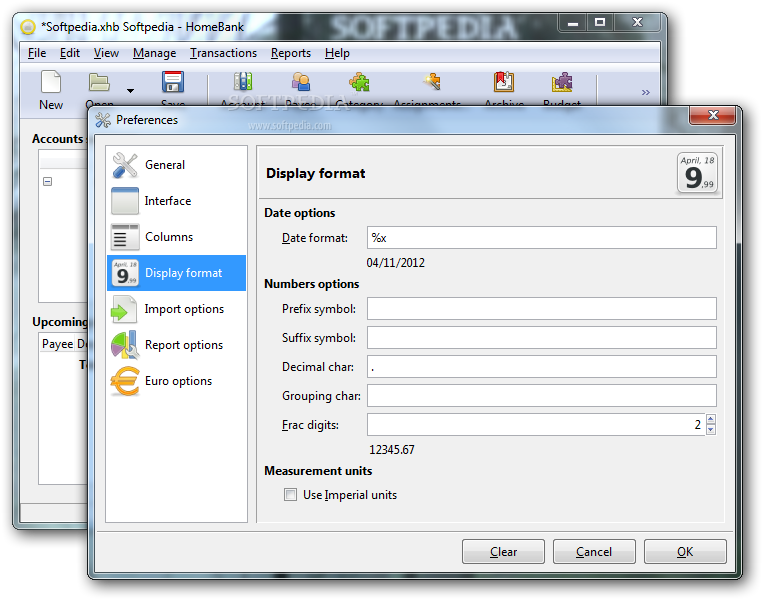Show more toolbar items chevron
This screenshot has height=600, width=763.
[645, 92]
